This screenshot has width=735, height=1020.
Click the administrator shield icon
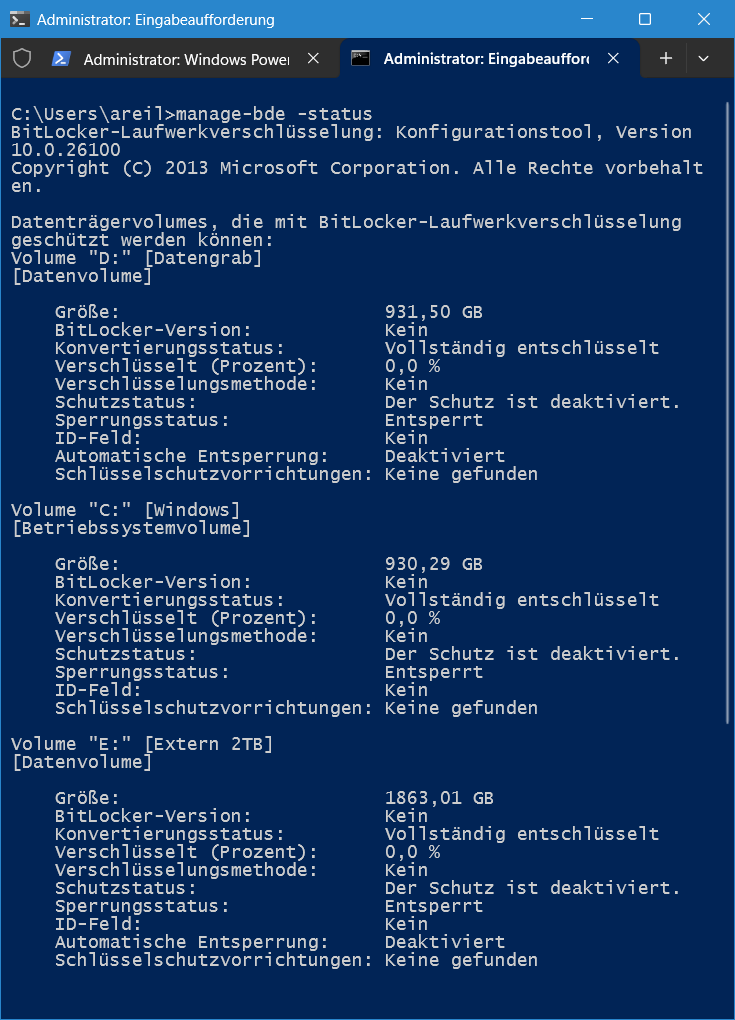pyautogui.click(x=22, y=59)
